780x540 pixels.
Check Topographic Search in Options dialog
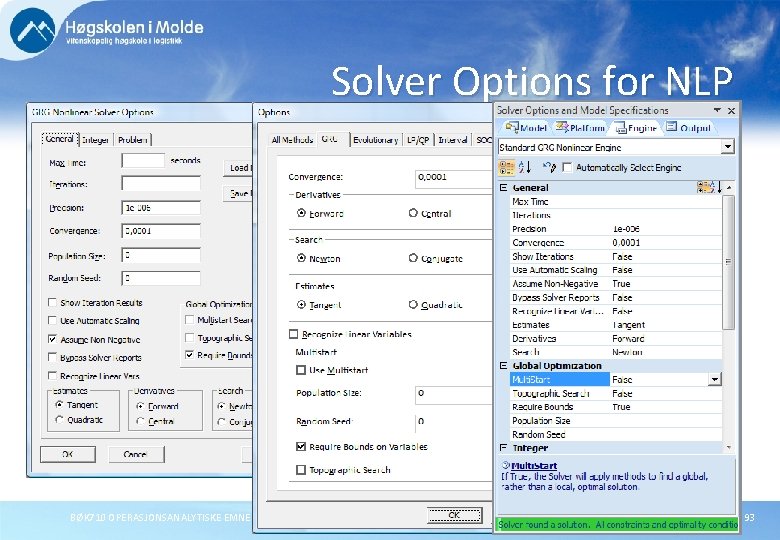(x=301, y=469)
